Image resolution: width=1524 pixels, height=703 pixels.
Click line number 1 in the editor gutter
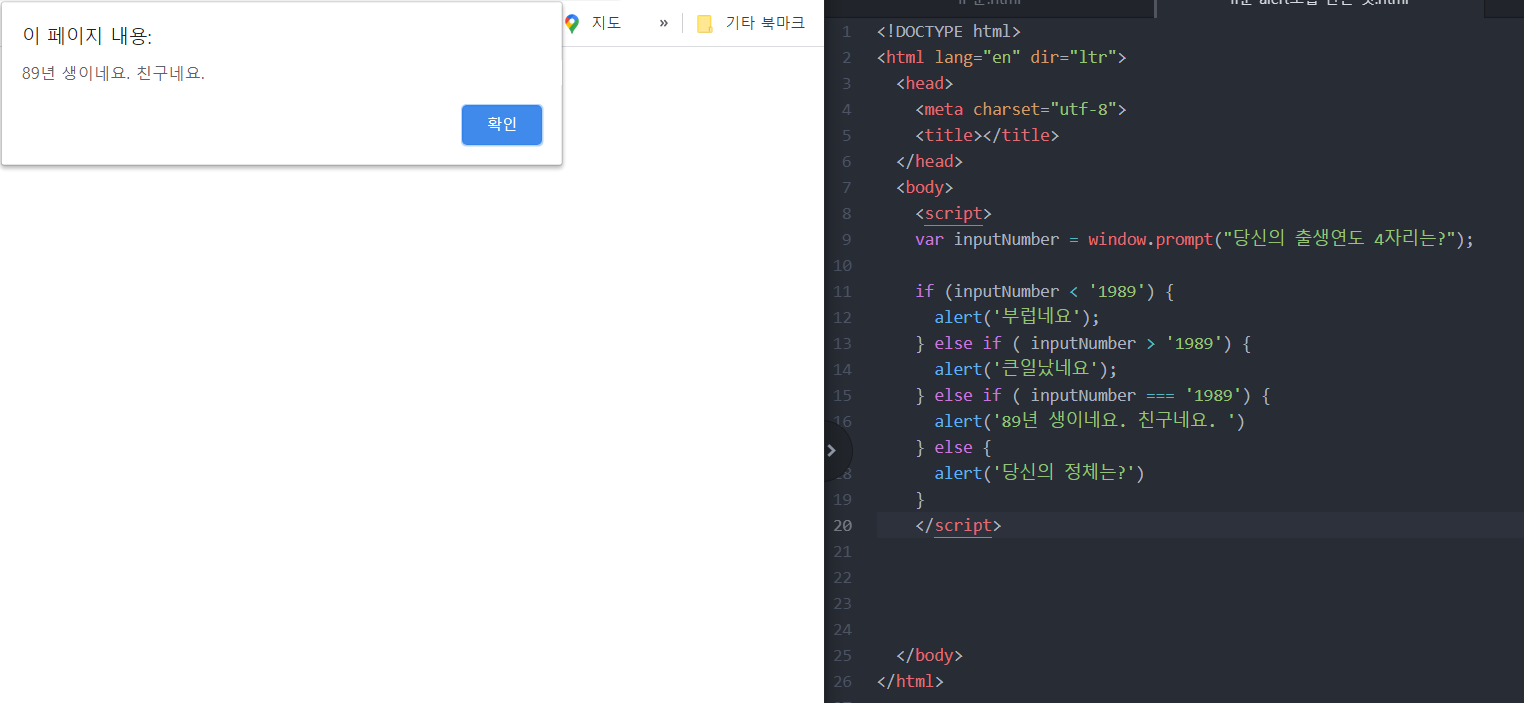[846, 31]
